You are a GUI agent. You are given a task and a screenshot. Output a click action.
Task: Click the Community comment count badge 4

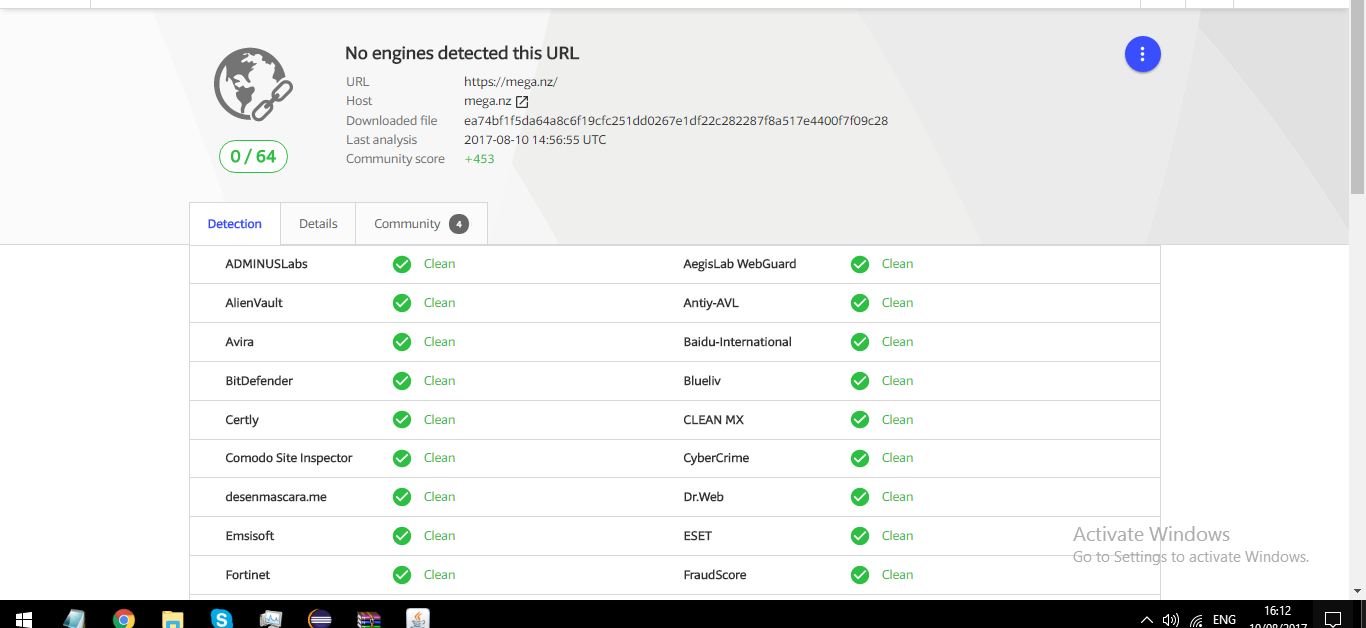click(459, 224)
